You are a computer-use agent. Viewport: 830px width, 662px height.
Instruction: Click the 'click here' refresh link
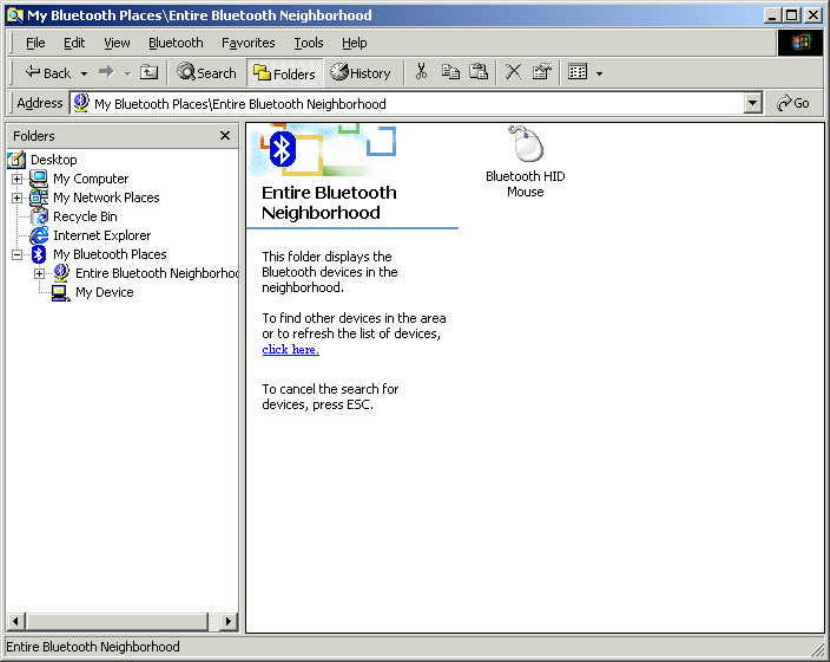(x=291, y=349)
